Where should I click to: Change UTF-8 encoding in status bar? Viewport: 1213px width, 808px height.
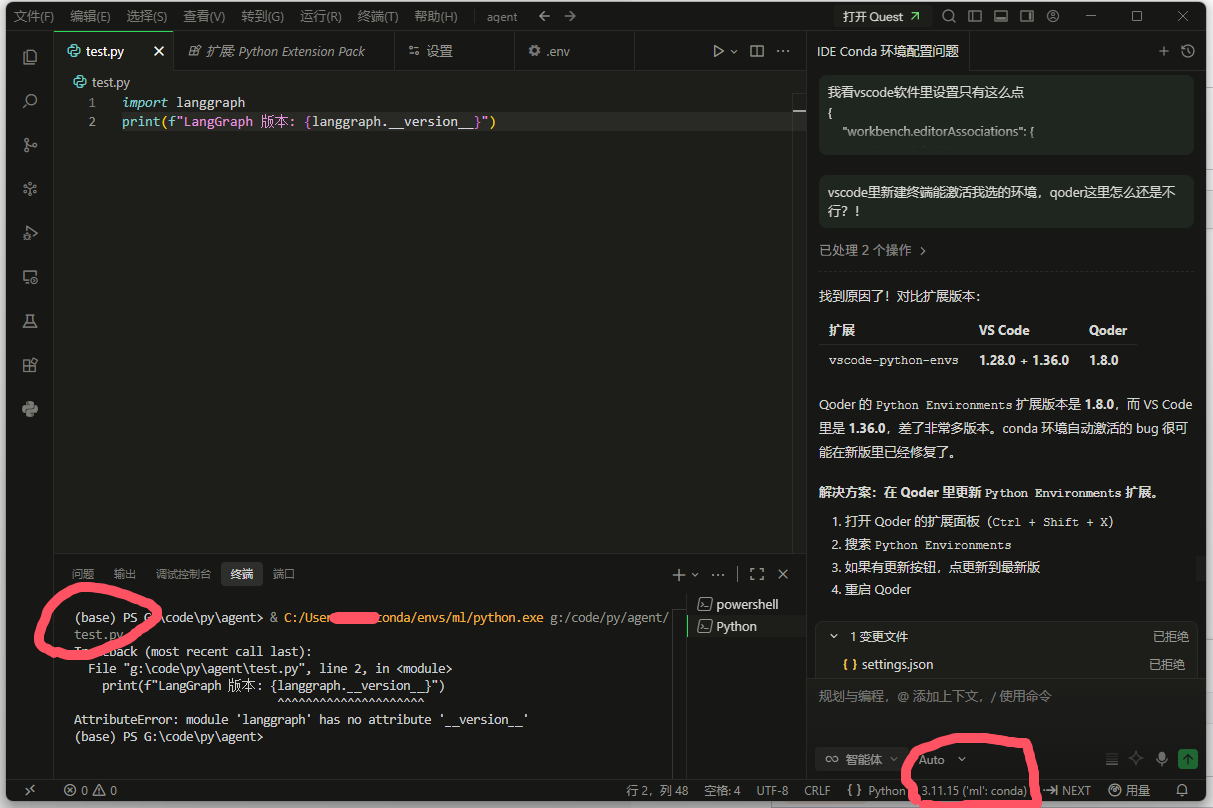coord(772,790)
